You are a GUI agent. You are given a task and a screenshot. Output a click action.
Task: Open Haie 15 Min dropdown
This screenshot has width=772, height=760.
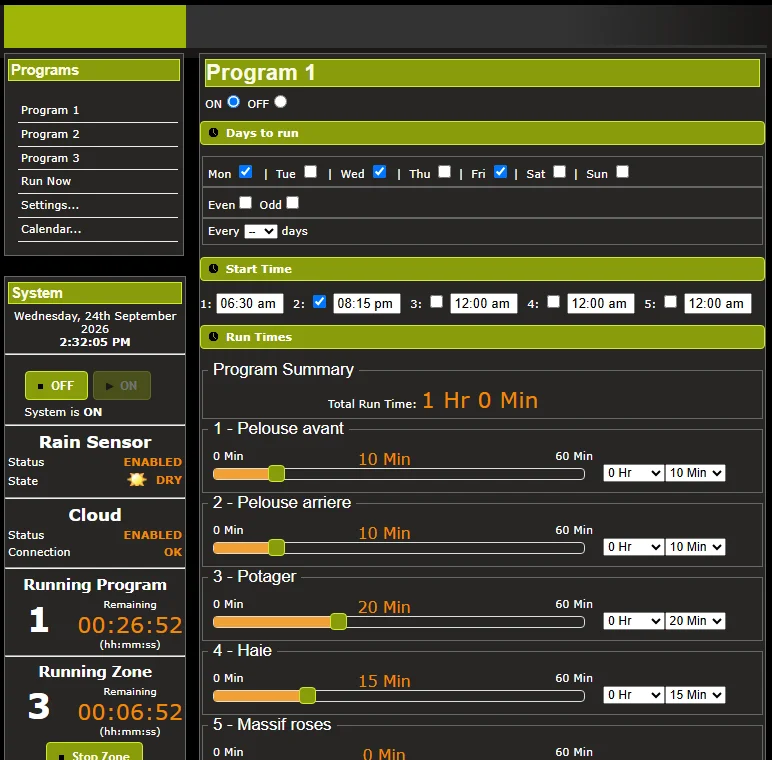[x=695, y=695]
